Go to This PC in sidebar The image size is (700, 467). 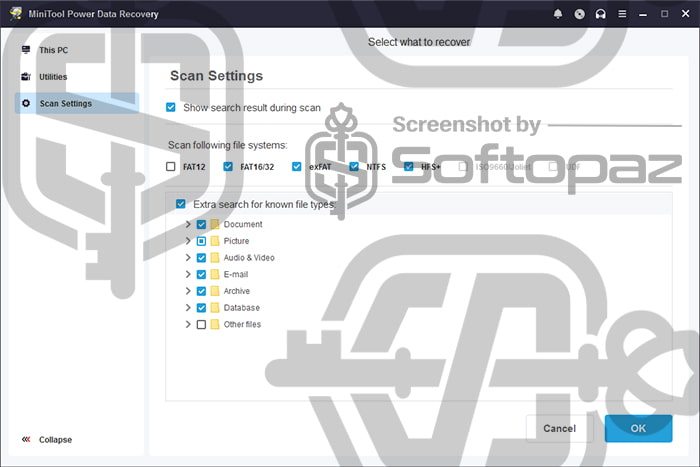tap(77, 50)
